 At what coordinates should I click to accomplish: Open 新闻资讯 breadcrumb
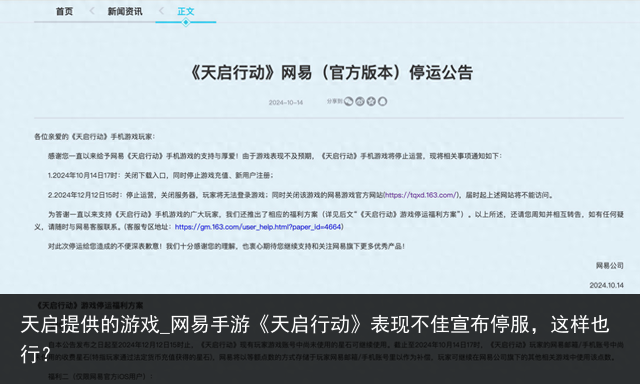[x=125, y=11]
